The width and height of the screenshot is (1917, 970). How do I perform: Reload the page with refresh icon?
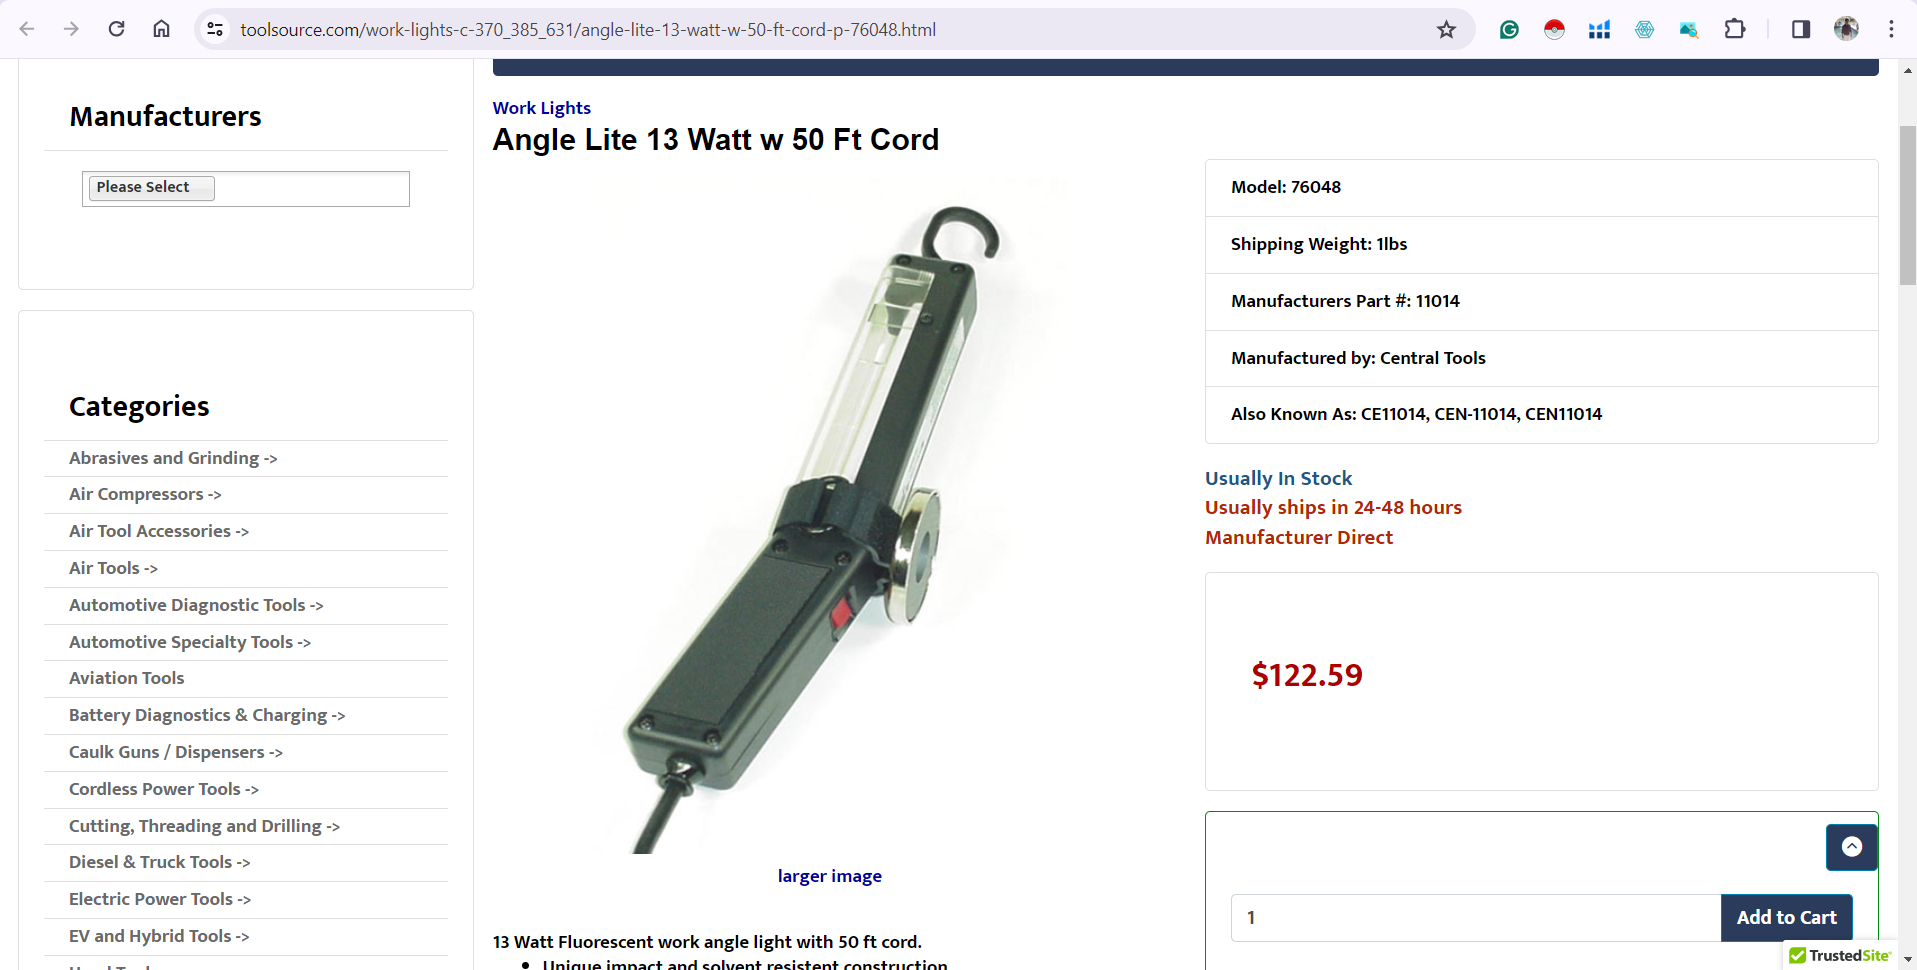pyautogui.click(x=117, y=29)
